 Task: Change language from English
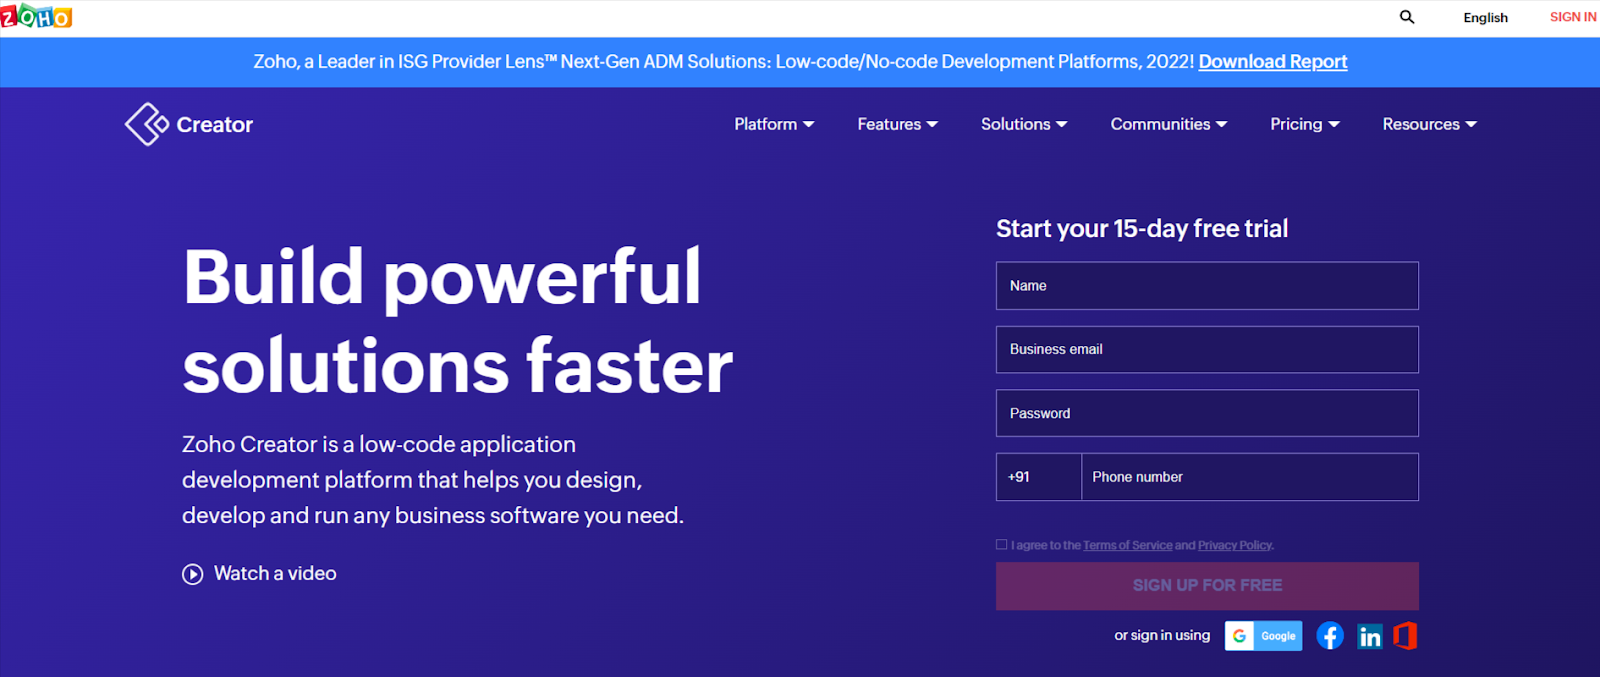tap(1485, 18)
